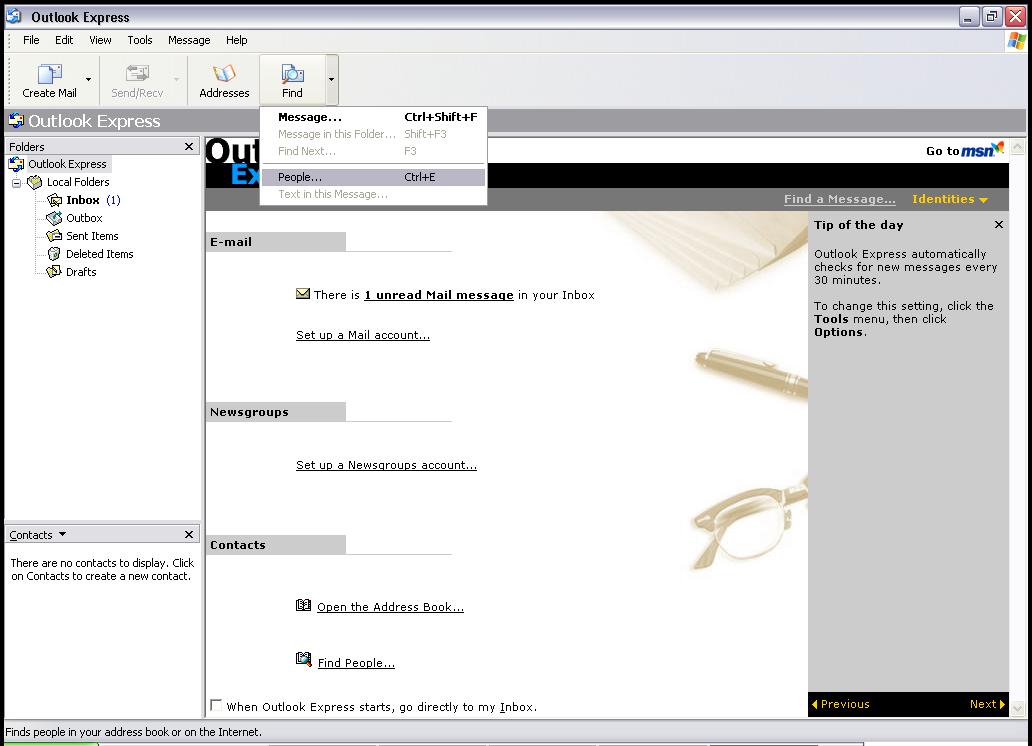Click the Outlook Express banner icon

(x=16, y=120)
